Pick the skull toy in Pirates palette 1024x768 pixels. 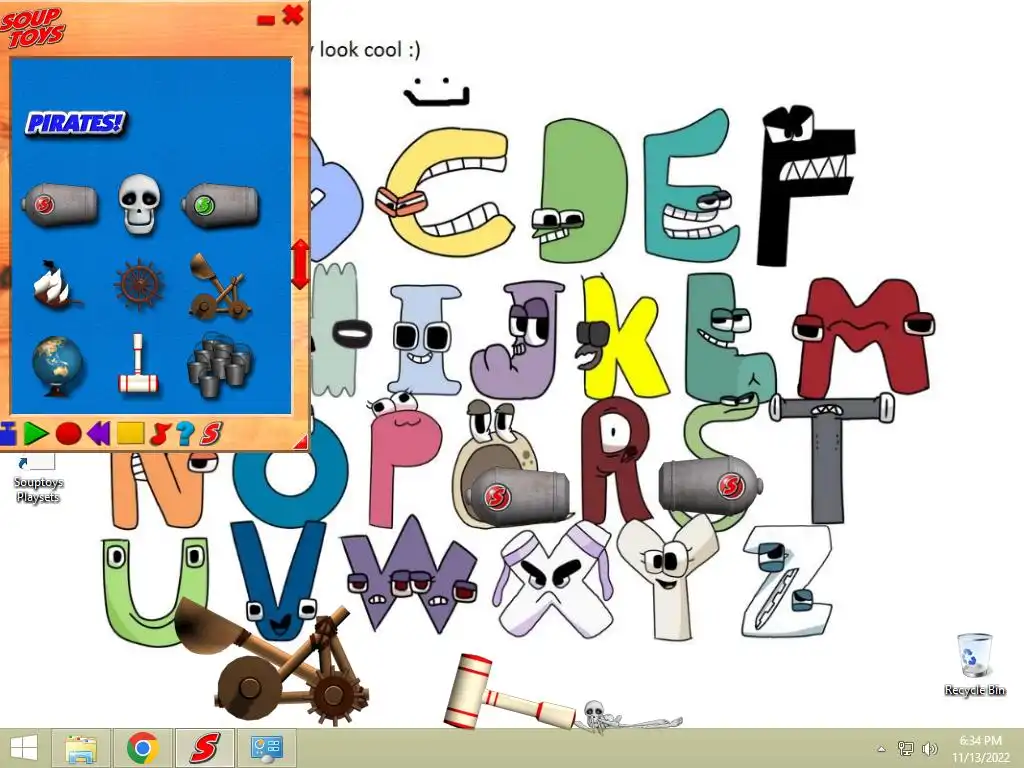click(x=138, y=204)
